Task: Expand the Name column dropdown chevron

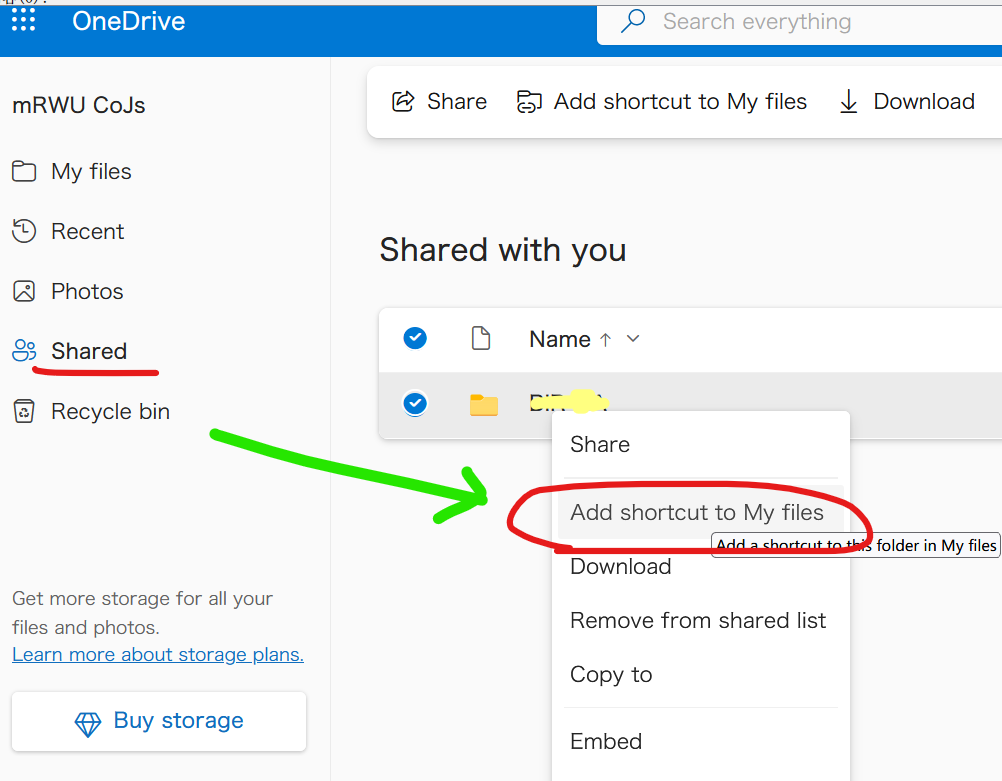Action: pyautogui.click(x=633, y=339)
